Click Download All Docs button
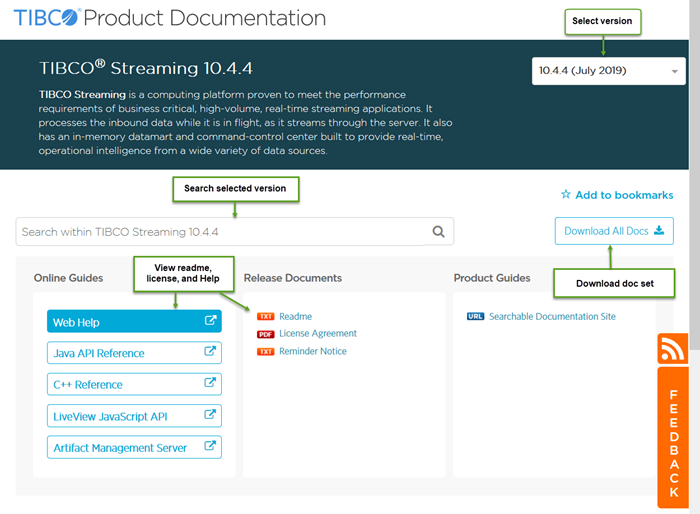700x514 pixels. tap(614, 231)
